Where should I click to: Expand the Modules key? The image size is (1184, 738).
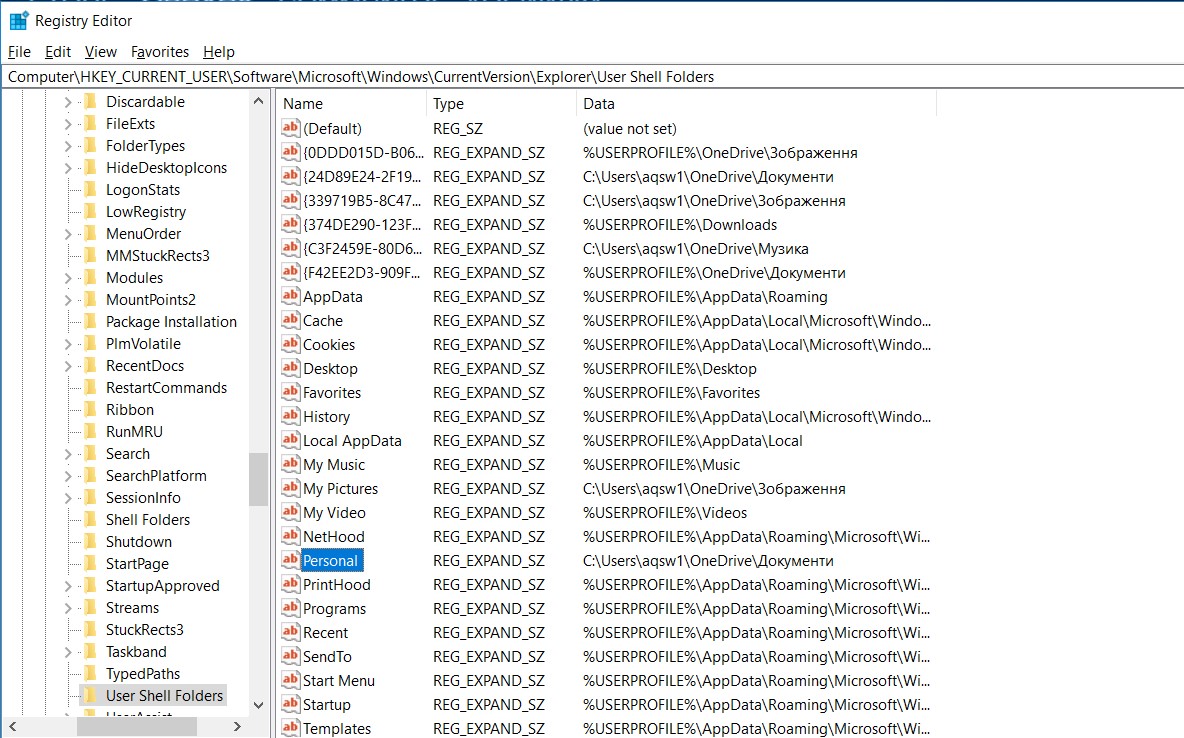[x=67, y=277]
